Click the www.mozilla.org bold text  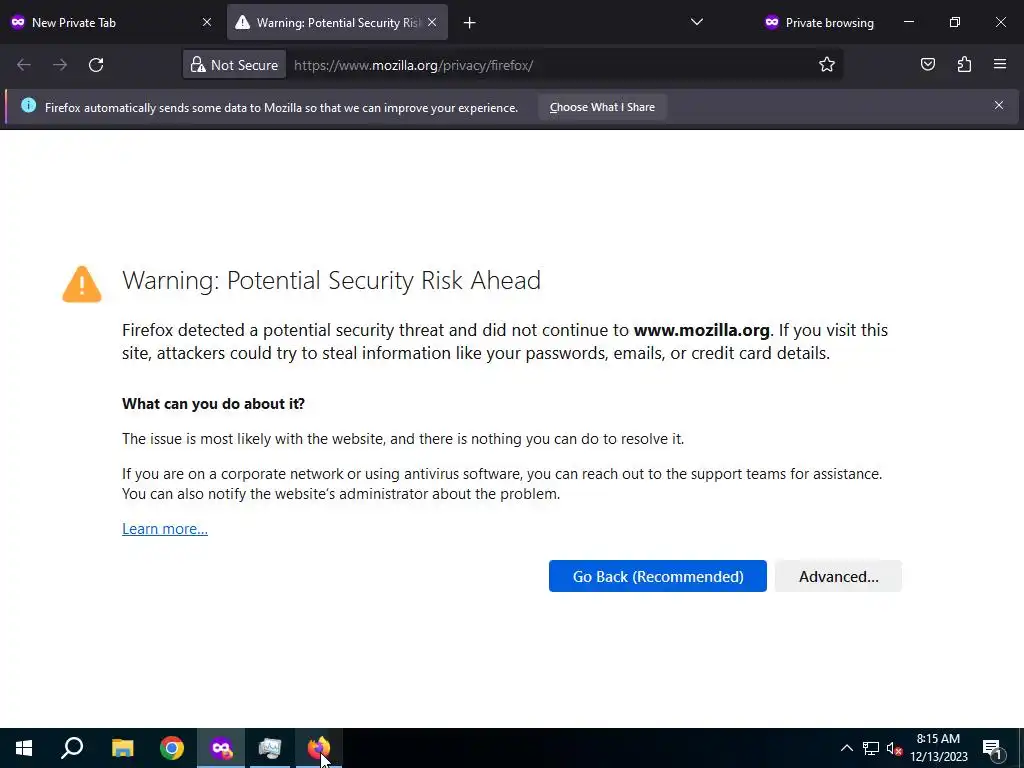(701, 330)
